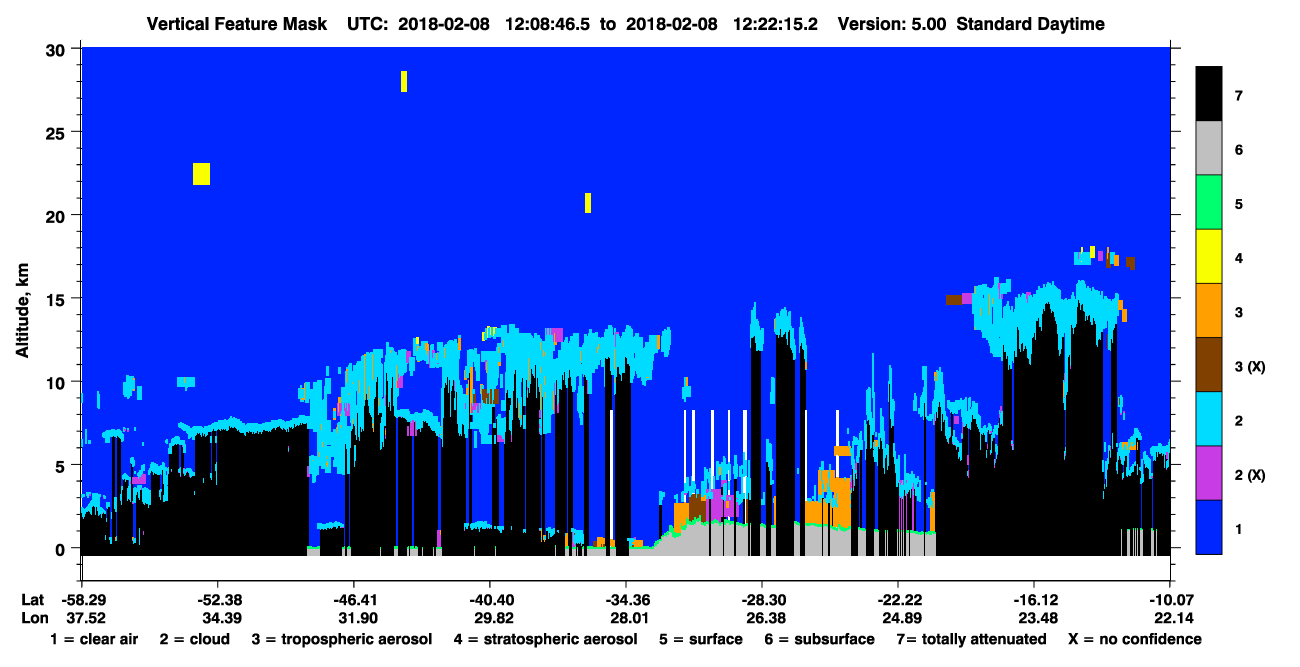Click latitude value '-52.38'
This screenshot has height=667, width=1300.
[x=217, y=600]
